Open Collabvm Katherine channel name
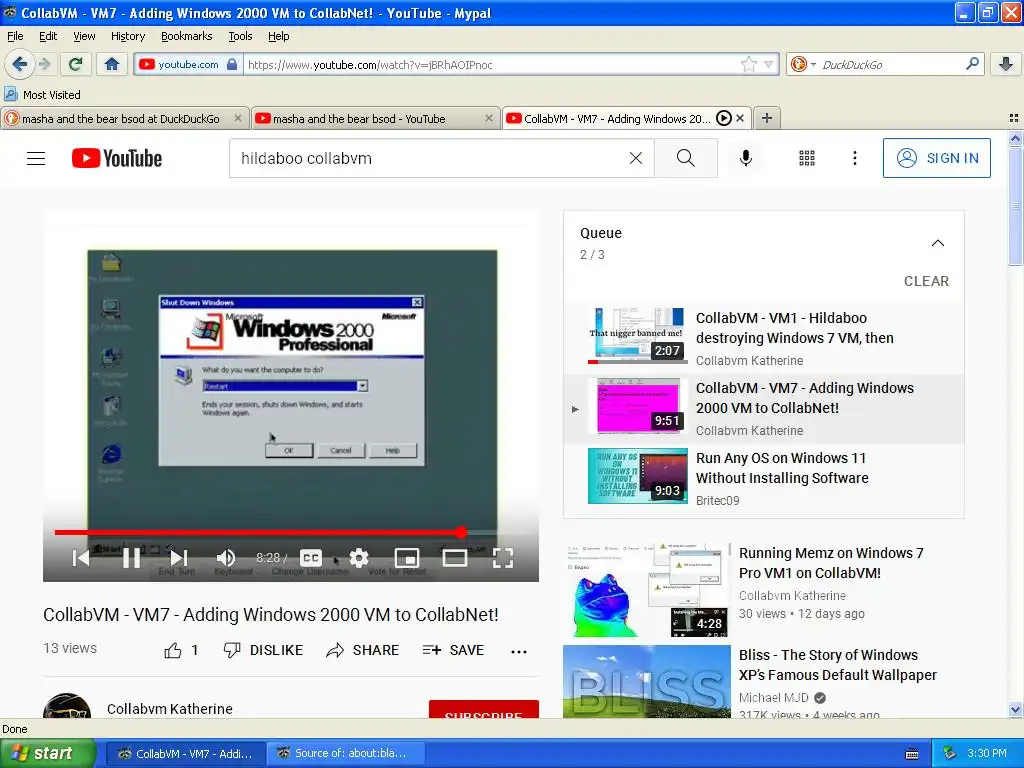The height and width of the screenshot is (768, 1024). [170, 709]
